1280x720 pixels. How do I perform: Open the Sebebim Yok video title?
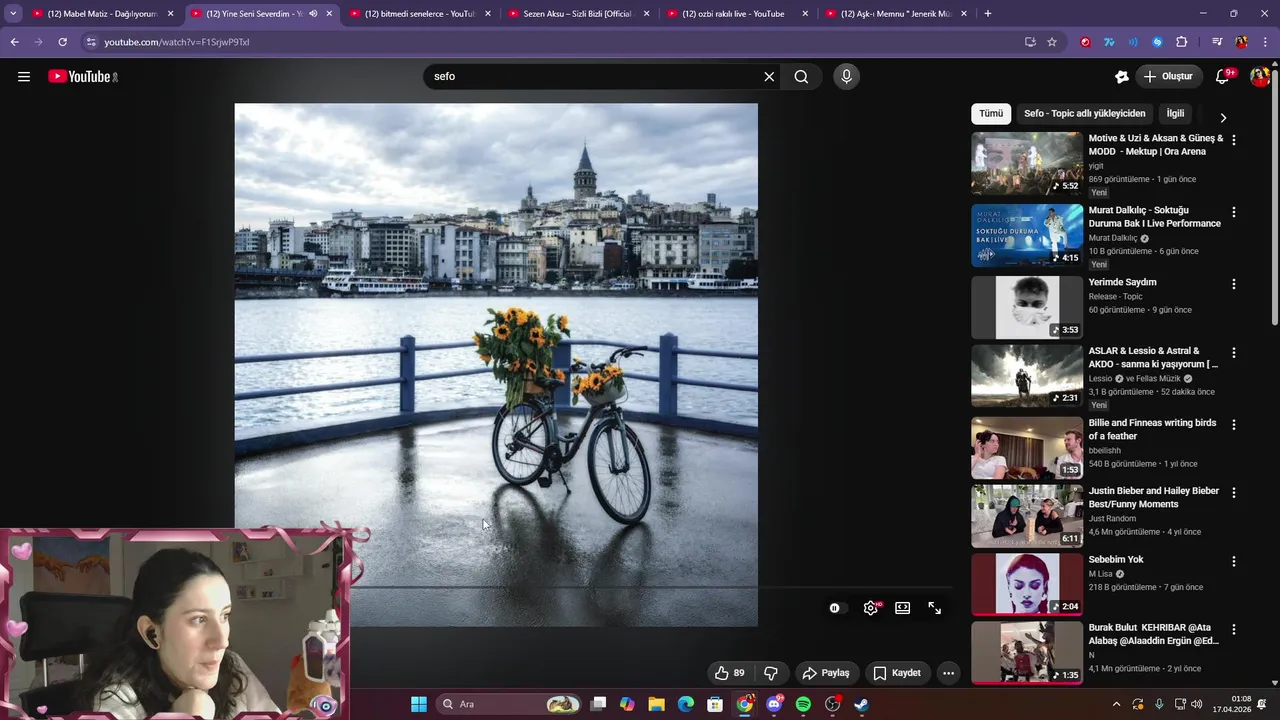click(x=1116, y=559)
